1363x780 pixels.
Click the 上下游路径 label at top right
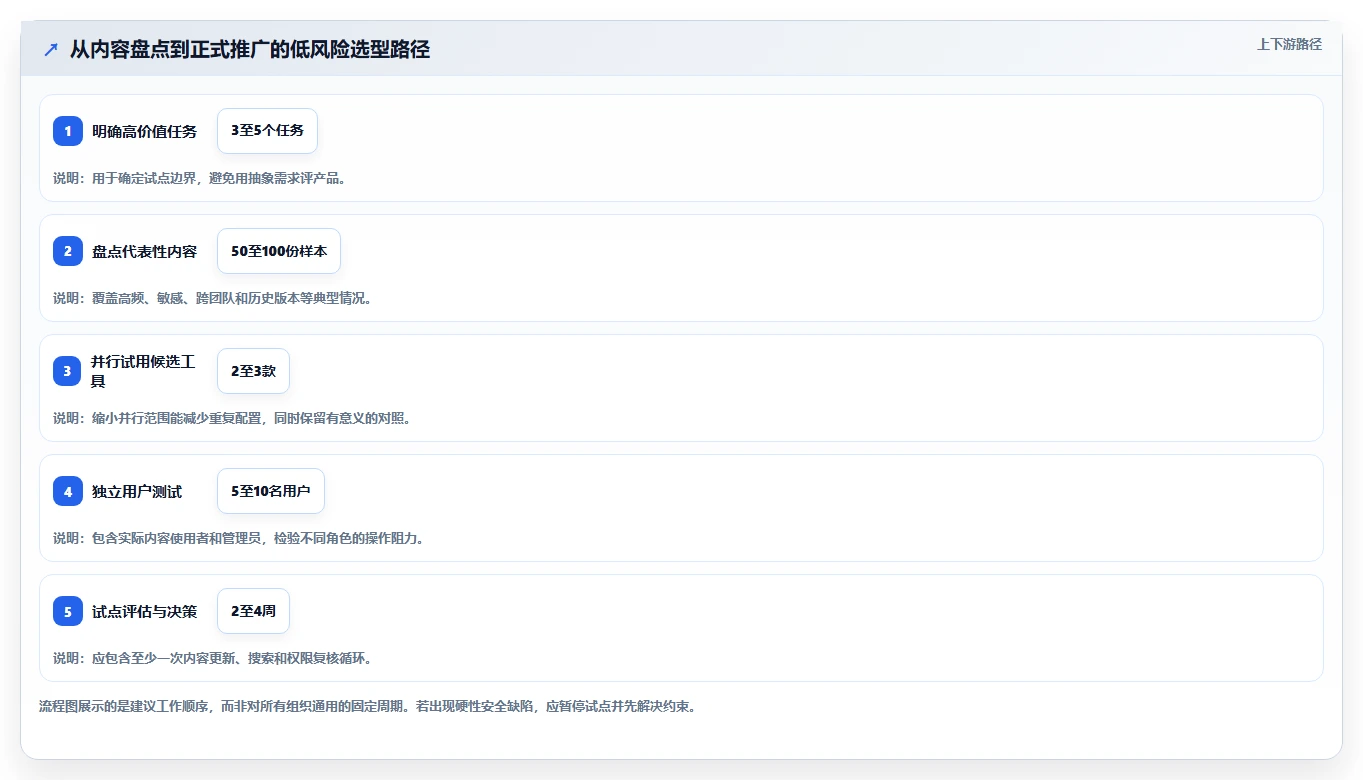coord(1289,44)
